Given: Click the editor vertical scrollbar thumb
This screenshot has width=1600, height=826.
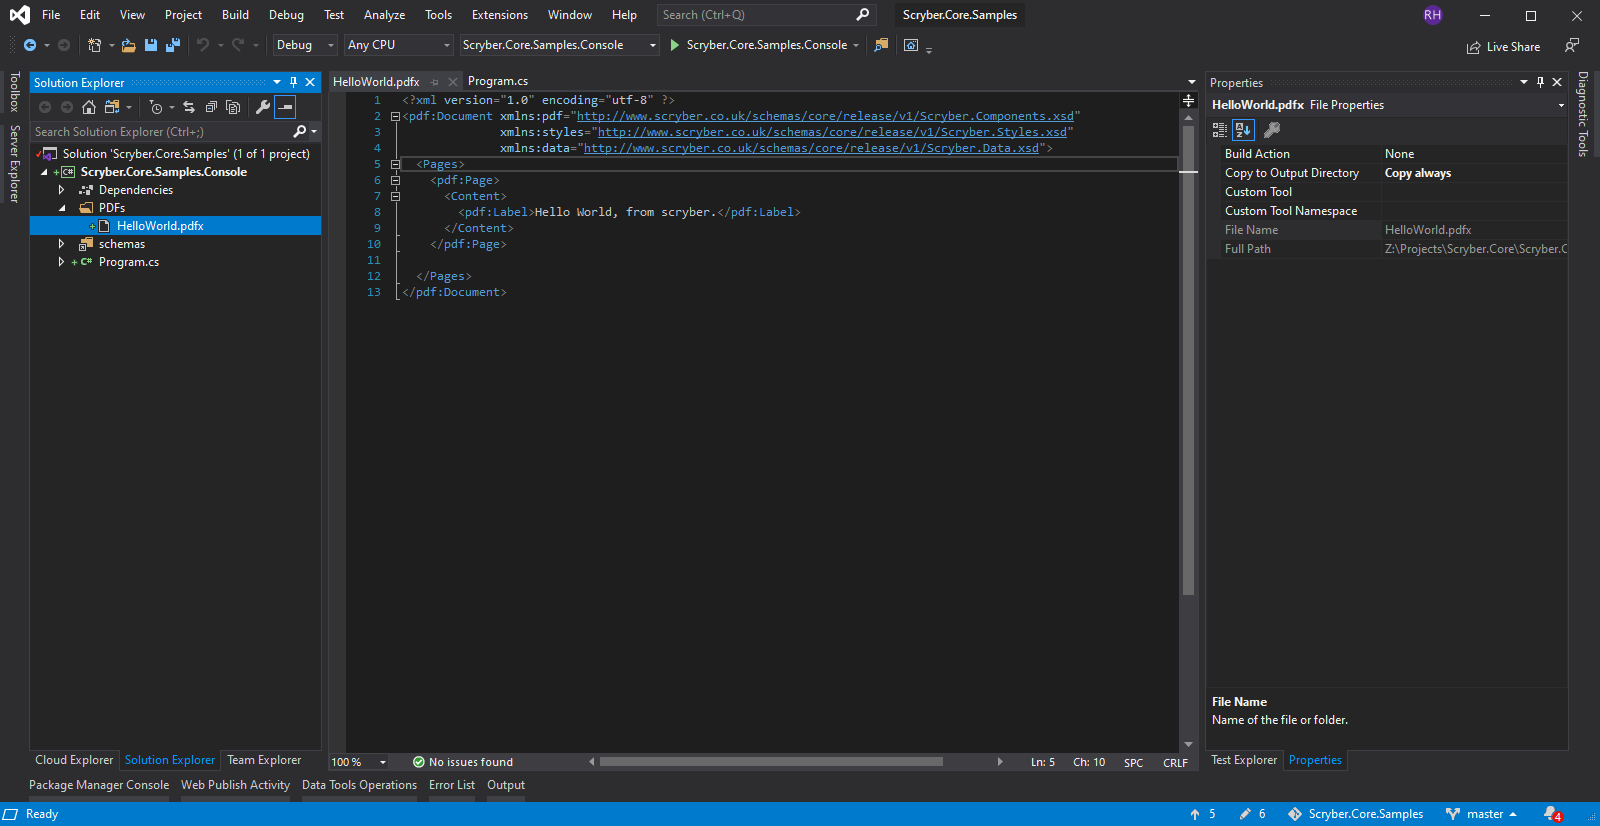Looking at the screenshot, I should click(x=1188, y=360).
